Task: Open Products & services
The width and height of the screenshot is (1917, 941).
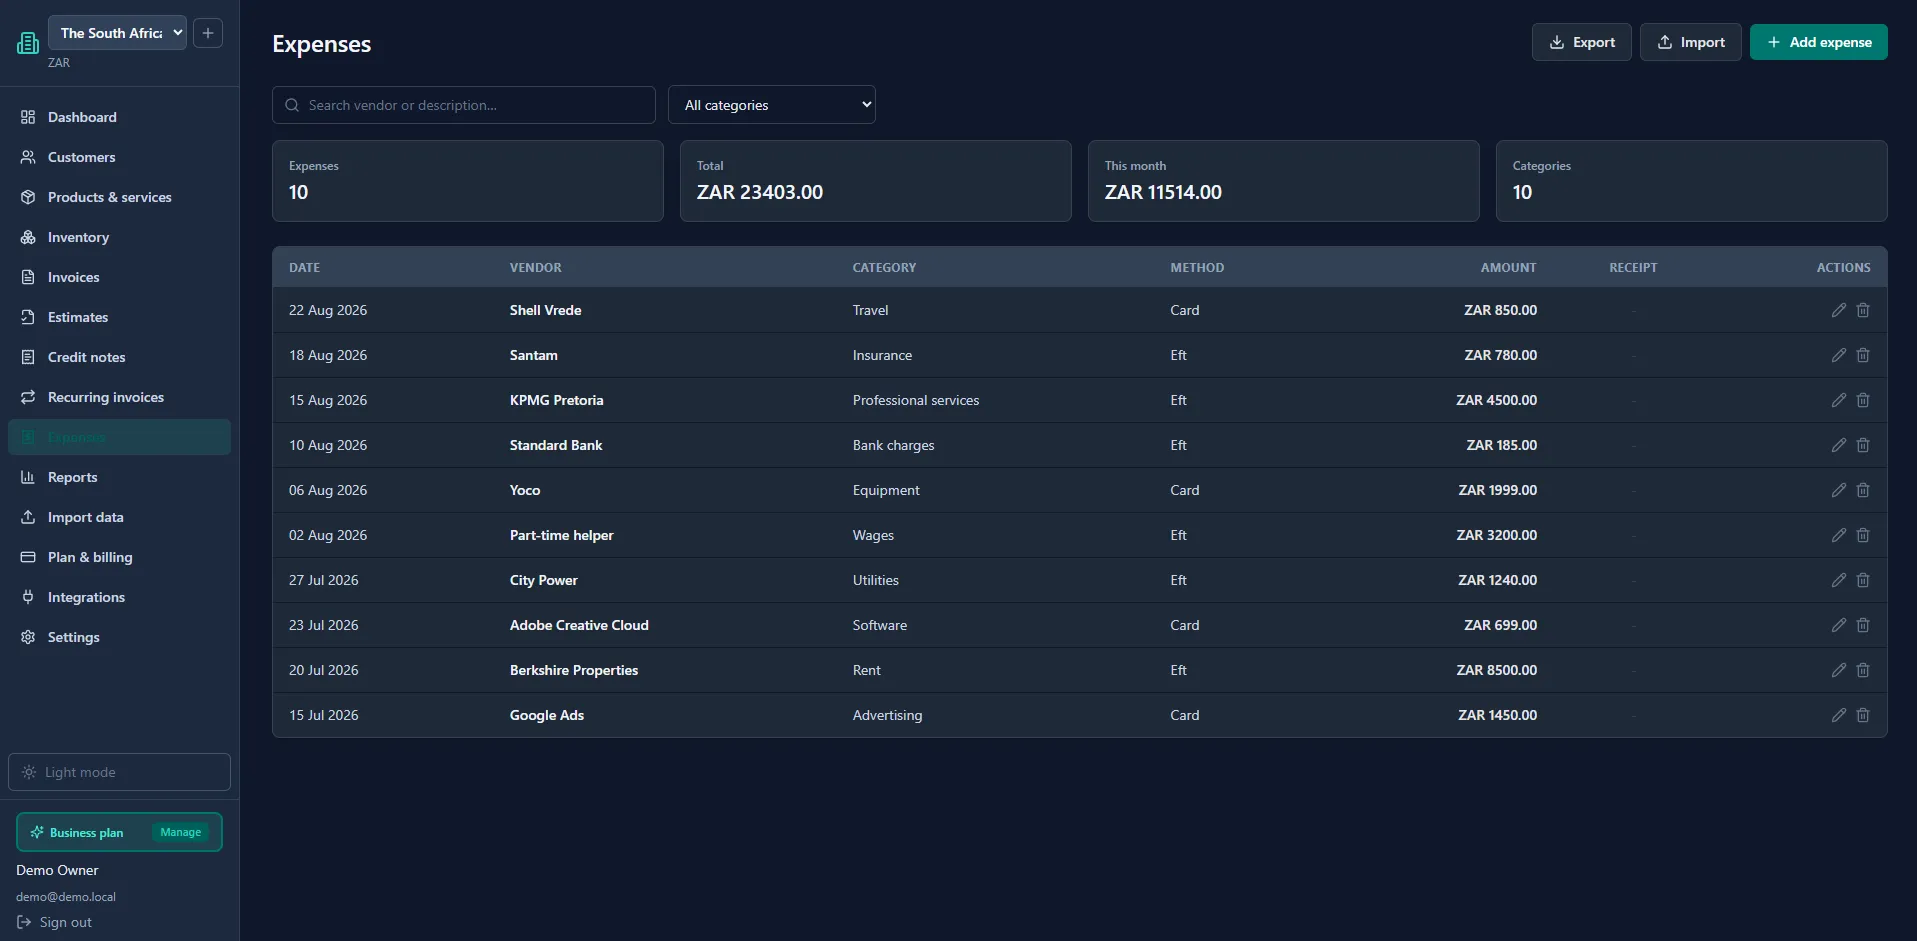Action: 119,197
